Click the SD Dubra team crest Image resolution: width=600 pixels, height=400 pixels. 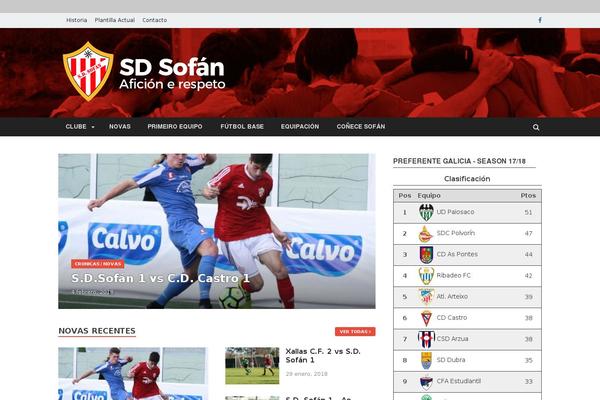point(426,360)
